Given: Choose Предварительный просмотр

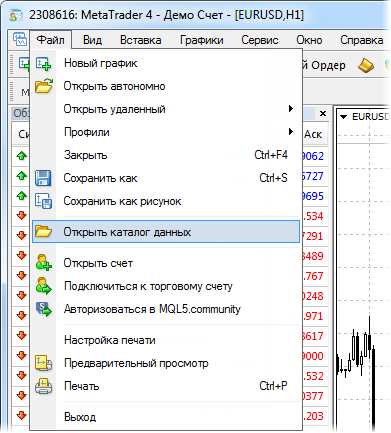Looking at the screenshot, I should (x=166, y=363).
